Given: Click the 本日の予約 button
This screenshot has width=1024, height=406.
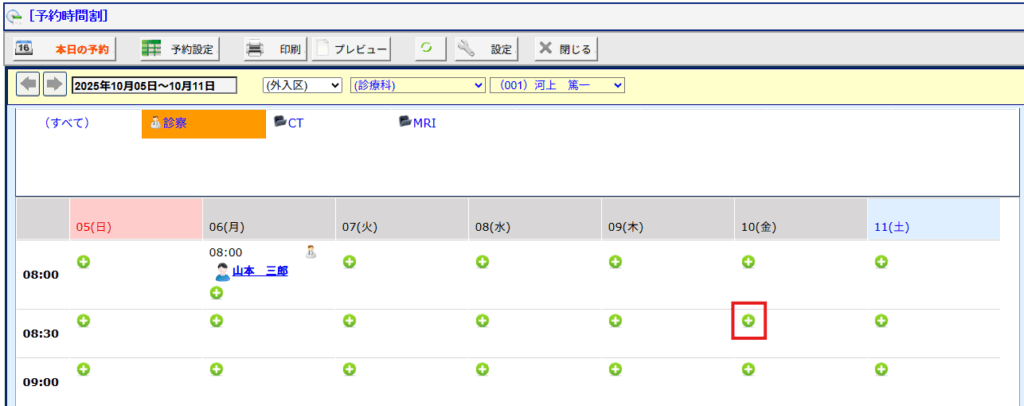Looking at the screenshot, I should click(66, 48).
